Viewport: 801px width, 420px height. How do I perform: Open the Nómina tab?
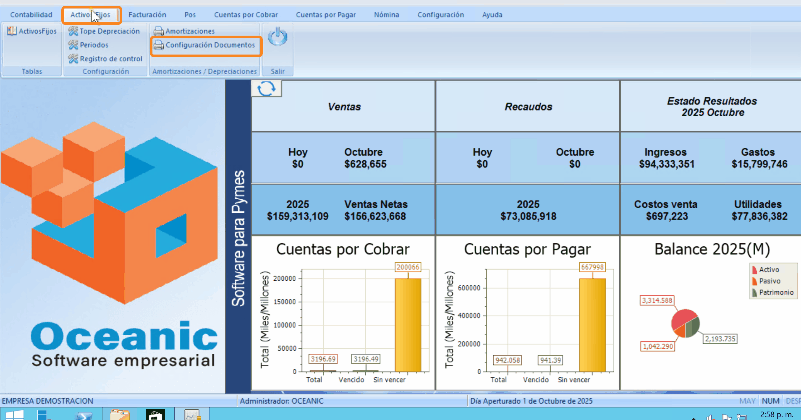click(386, 15)
